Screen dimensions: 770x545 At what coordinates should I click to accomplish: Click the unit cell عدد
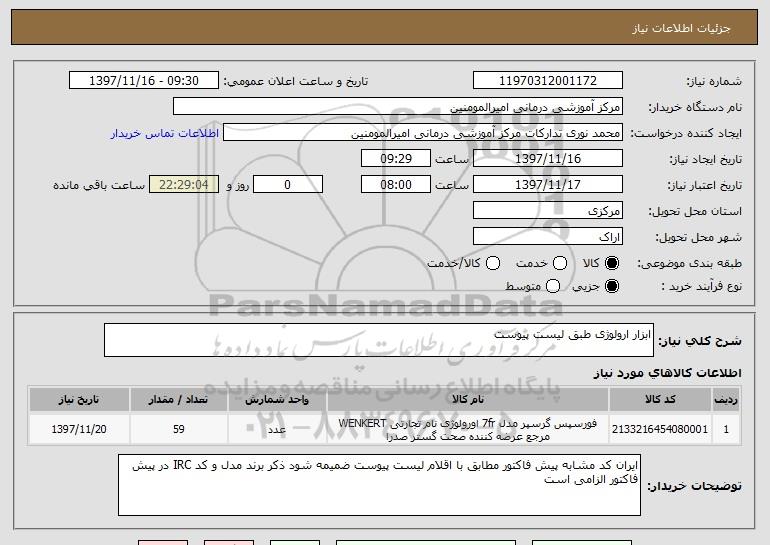(277, 429)
